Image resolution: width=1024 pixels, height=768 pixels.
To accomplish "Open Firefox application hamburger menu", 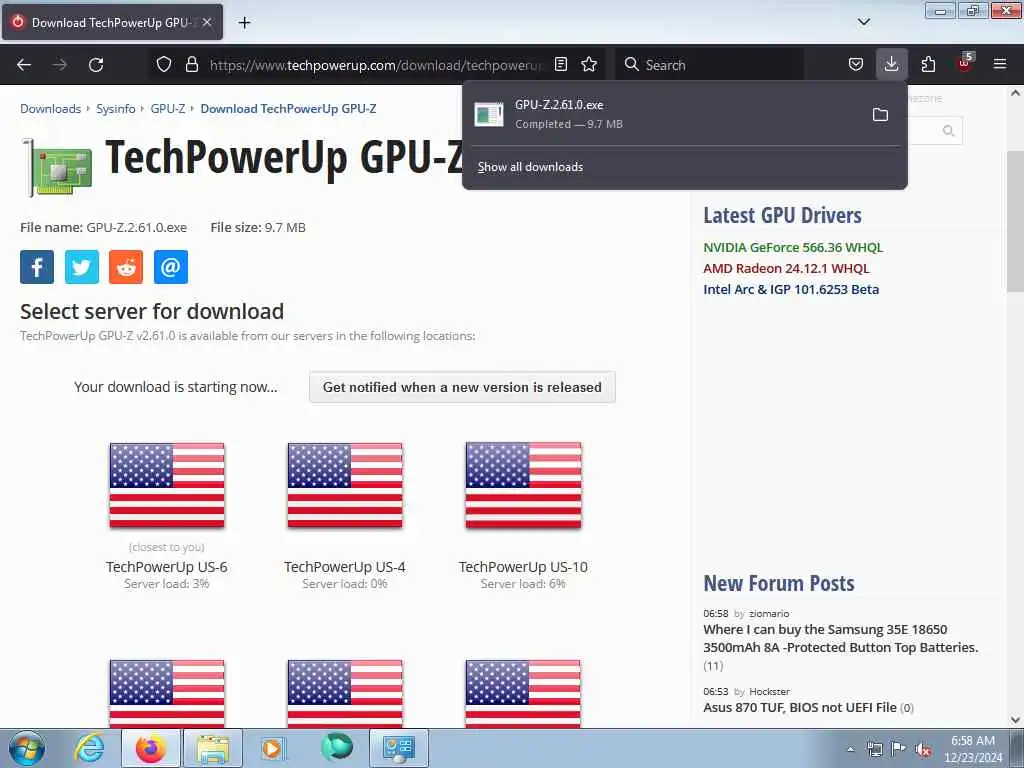I will pos(1000,64).
